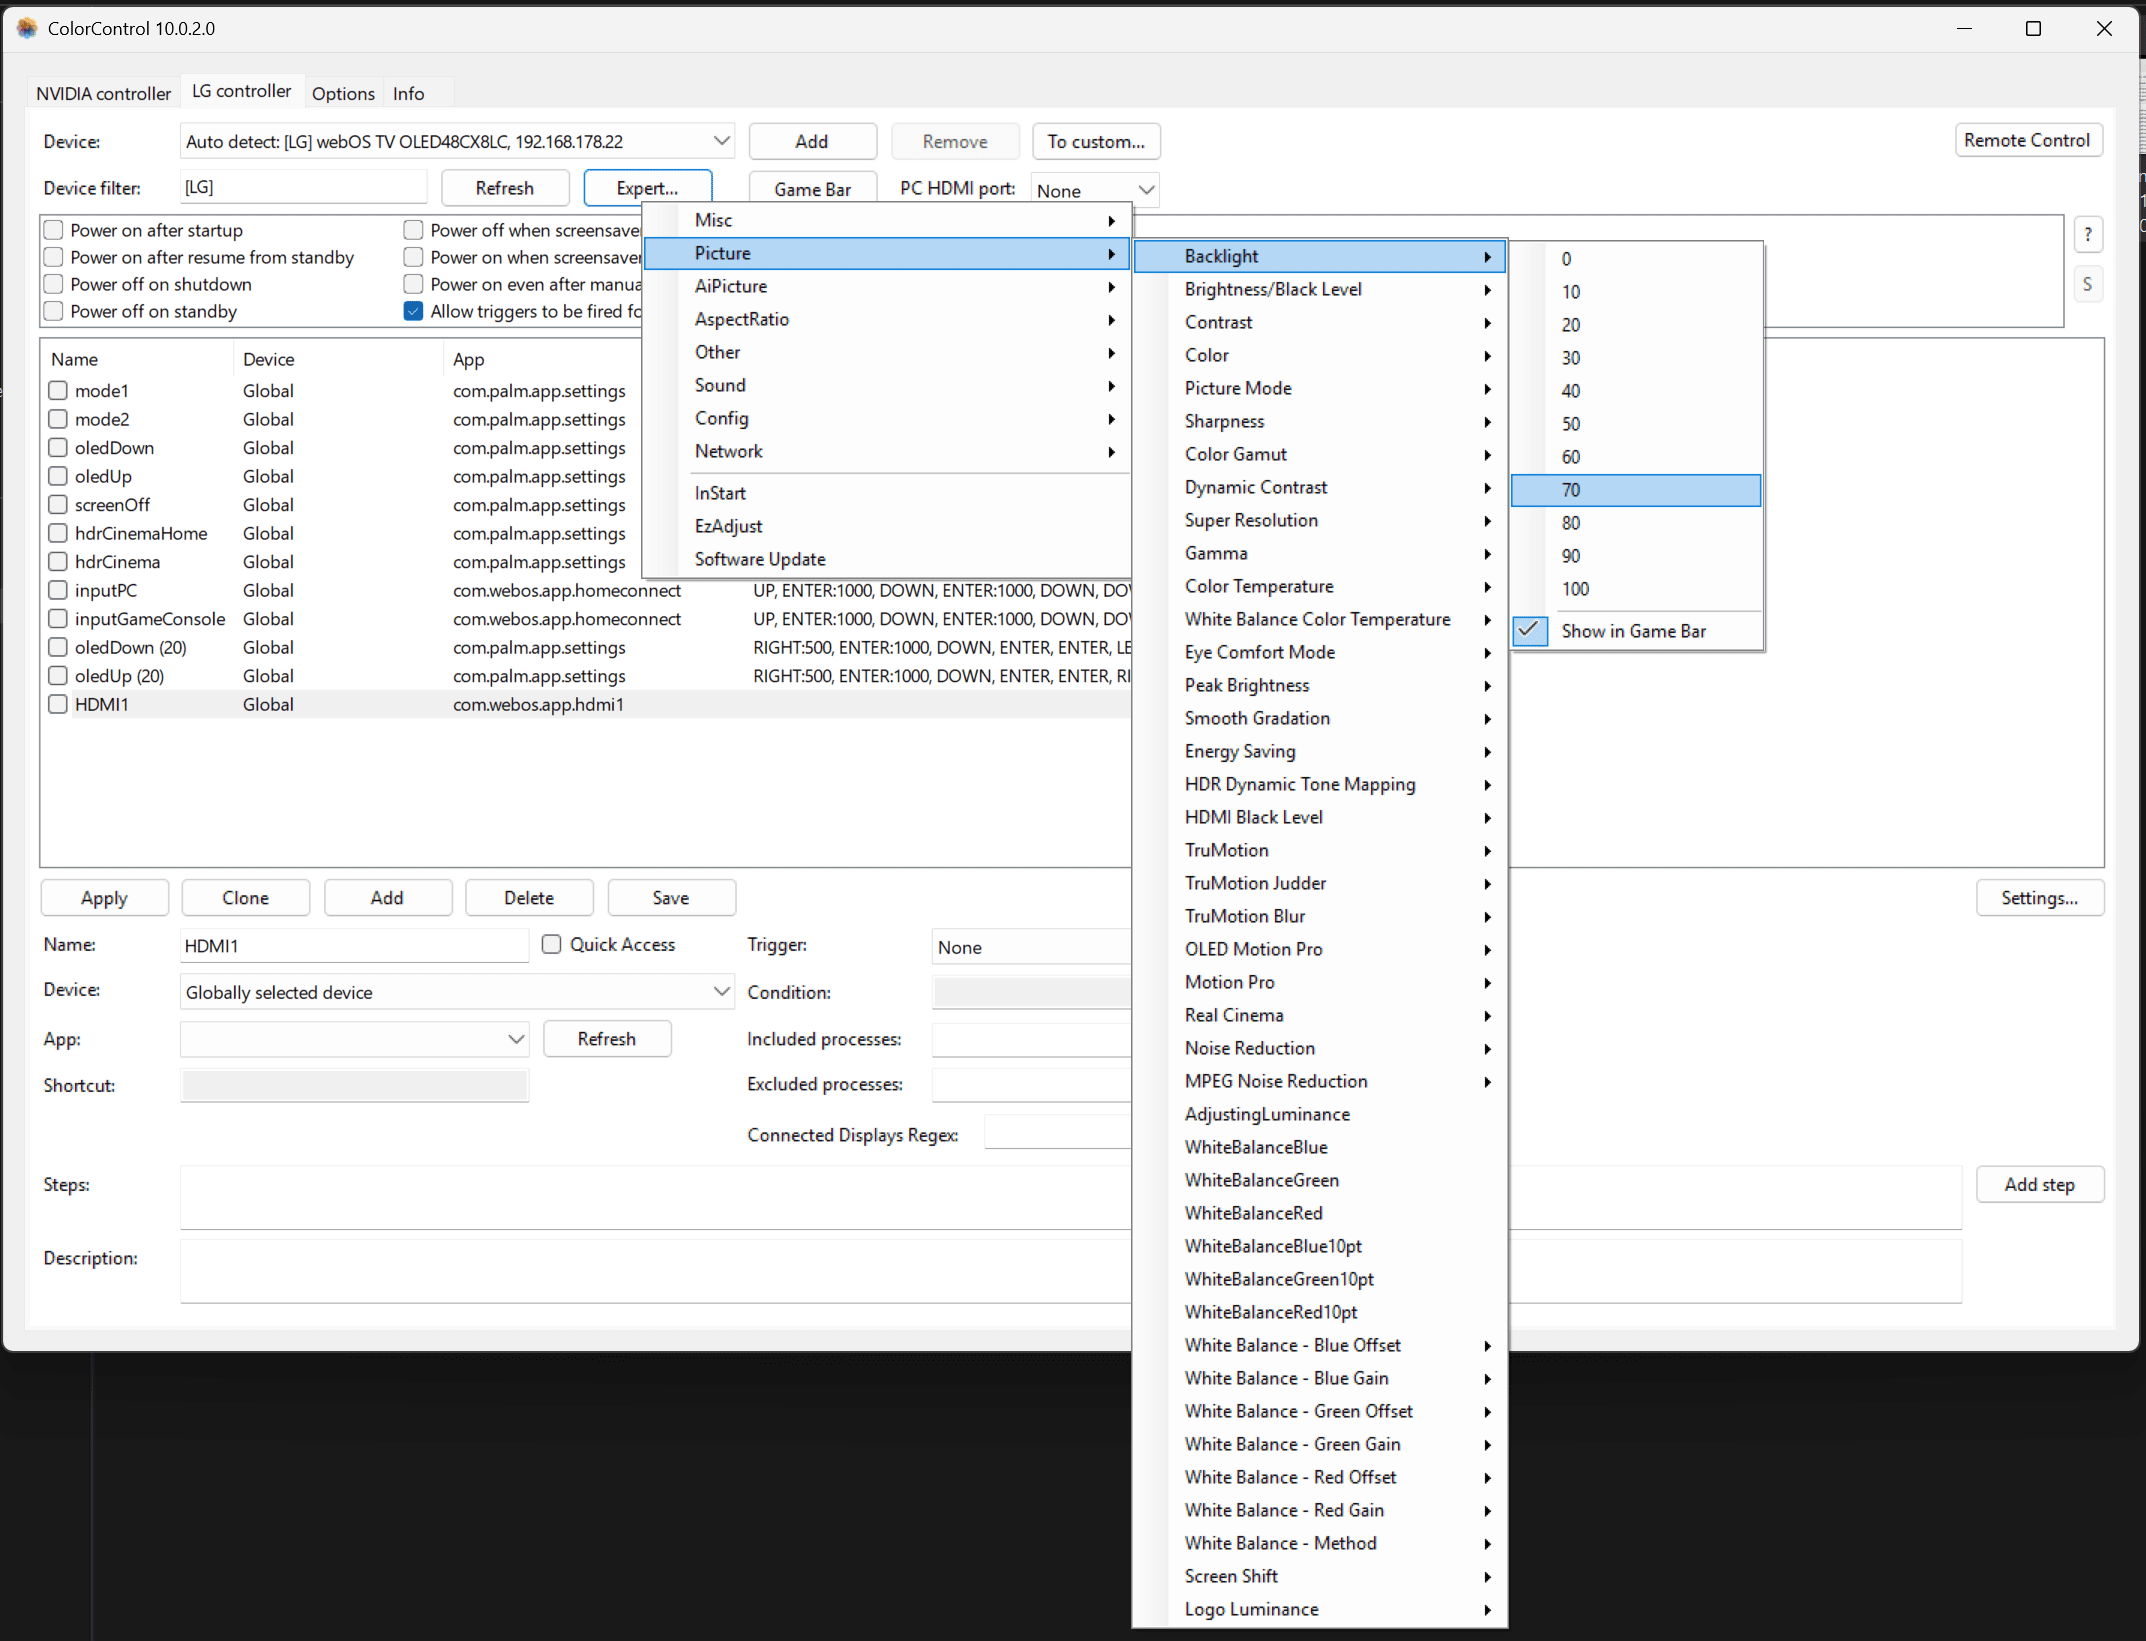Click the Apply button
The width and height of the screenshot is (2146, 1641).
(104, 898)
